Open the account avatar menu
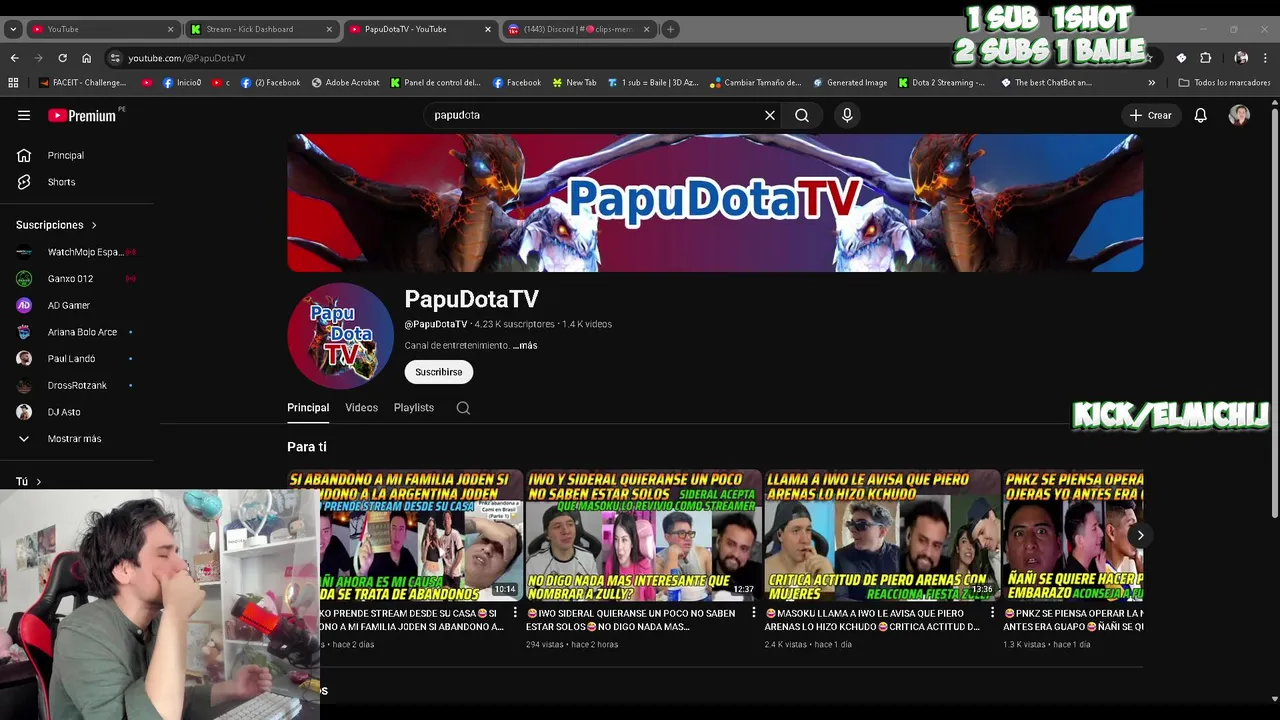 point(1240,115)
